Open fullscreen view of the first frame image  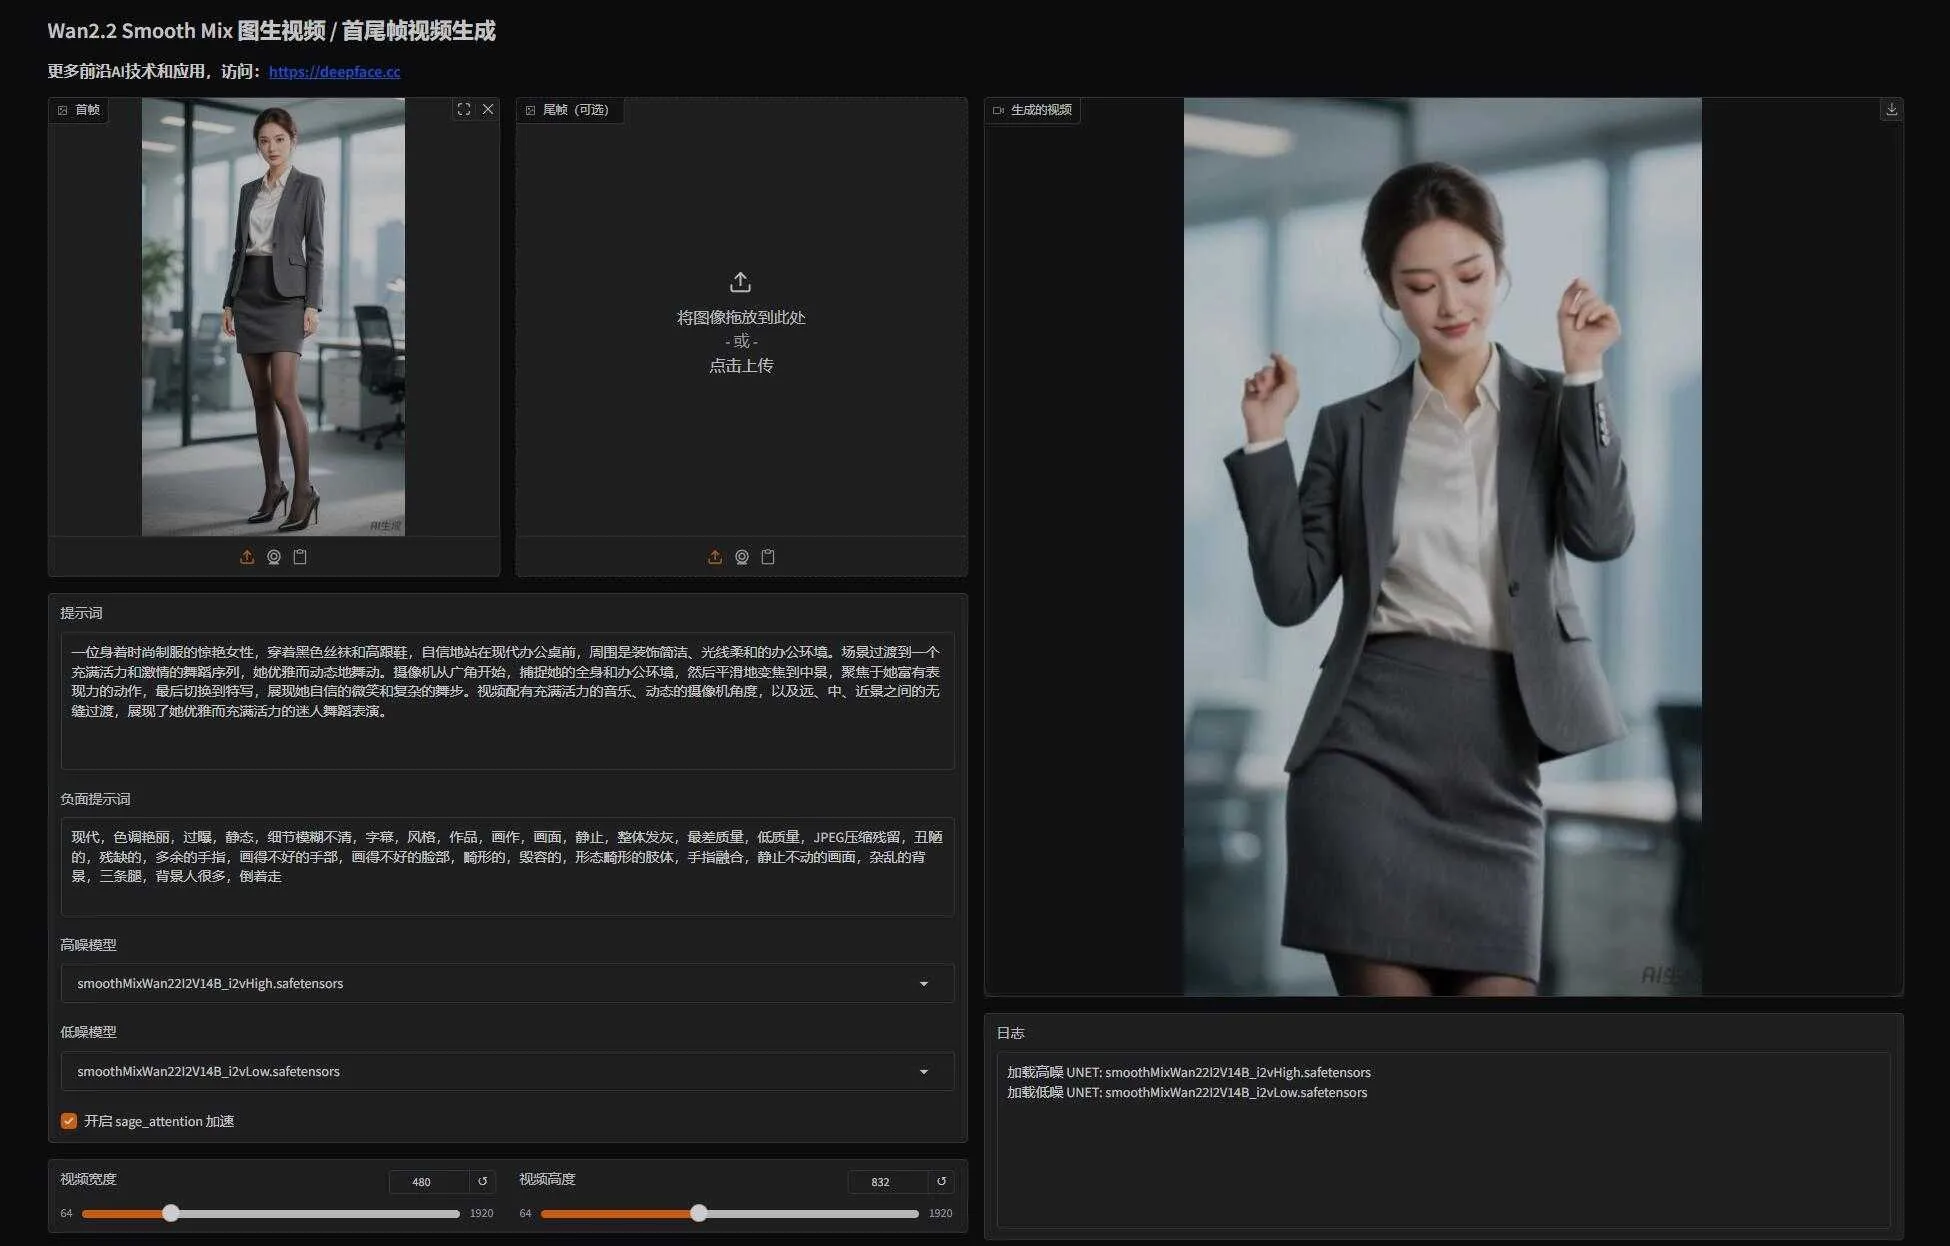pyautogui.click(x=463, y=109)
